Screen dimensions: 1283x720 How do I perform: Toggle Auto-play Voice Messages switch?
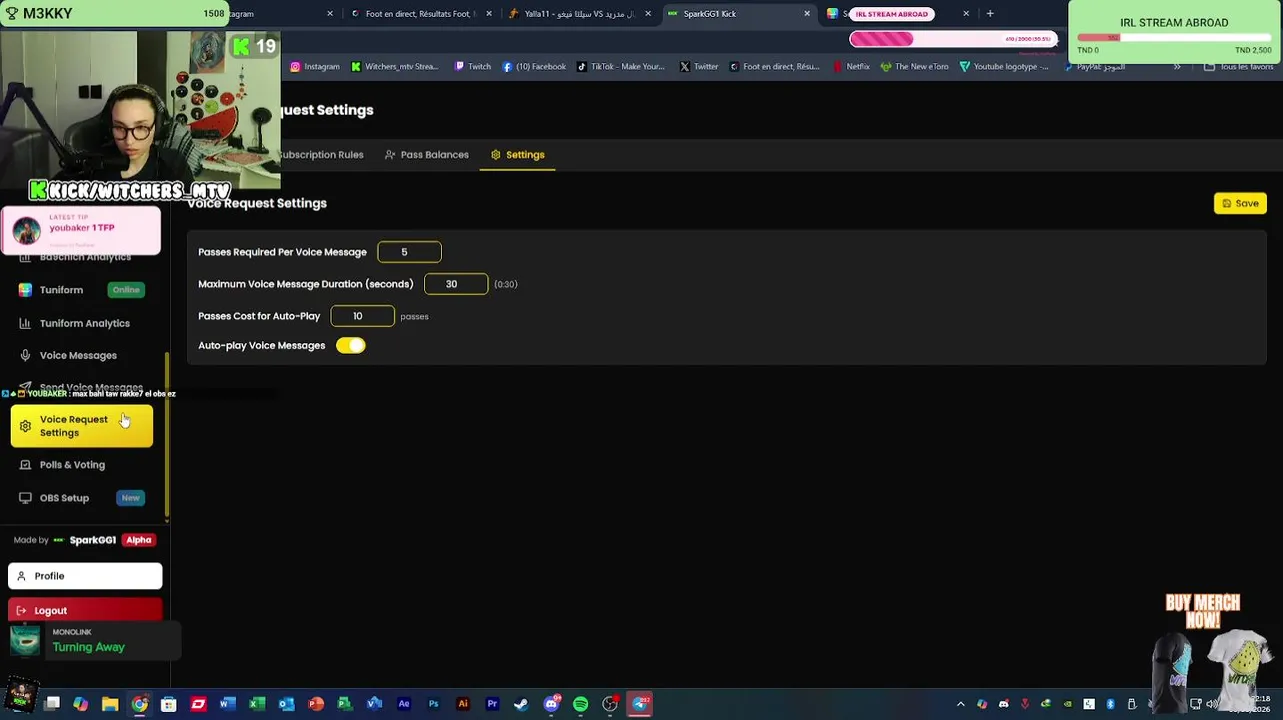coord(351,345)
